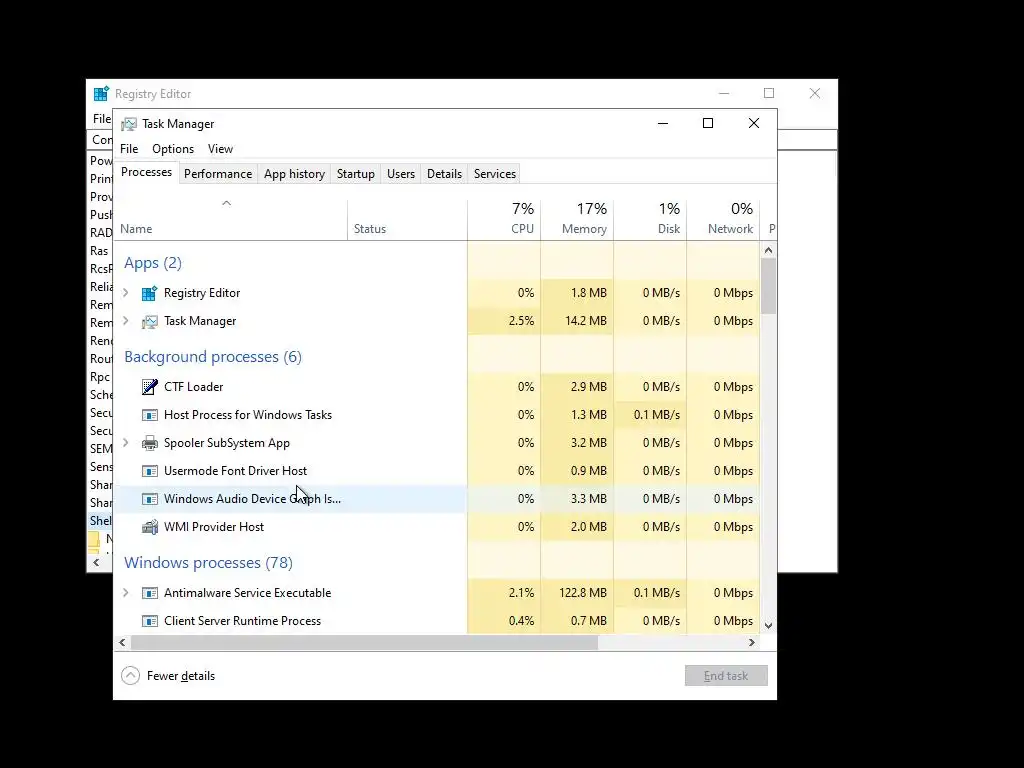
Task: Click the horizontal scrollbar thumb
Action: tap(364, 643)
